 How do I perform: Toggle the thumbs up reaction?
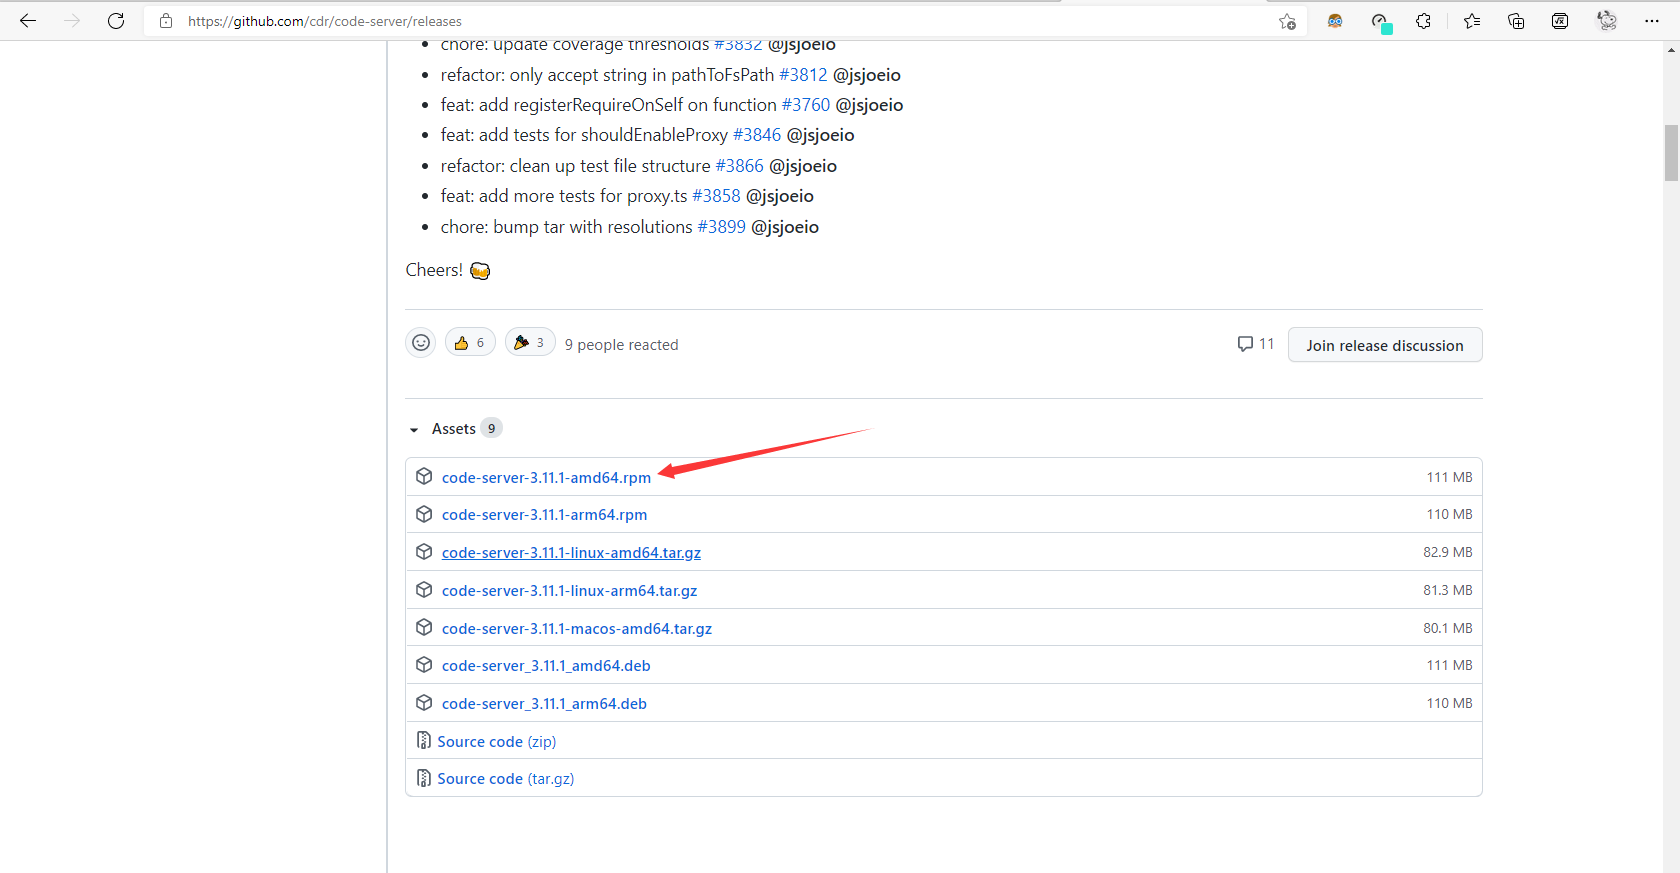pos(470,343)
